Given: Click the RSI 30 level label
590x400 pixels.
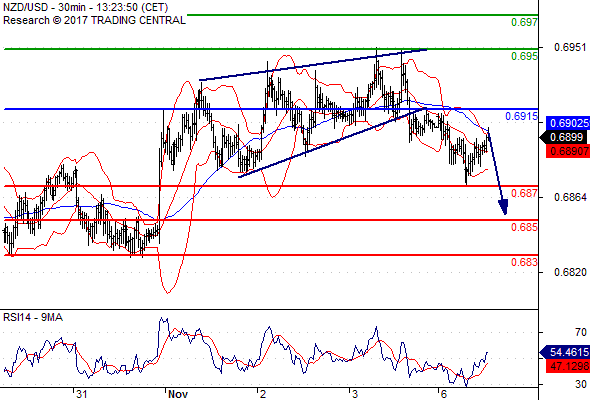Looking at the screenshot, I should pos(581,384).
